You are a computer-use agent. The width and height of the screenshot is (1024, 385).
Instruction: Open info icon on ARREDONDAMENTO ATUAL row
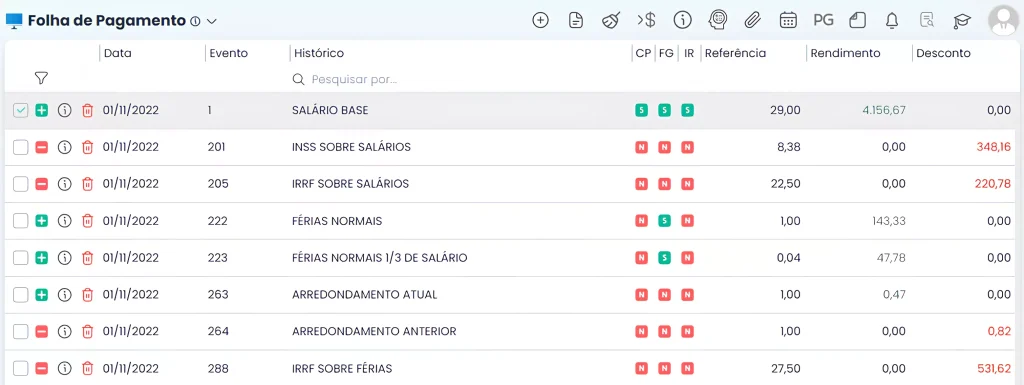pyautogui.click(x=64, y=295)
